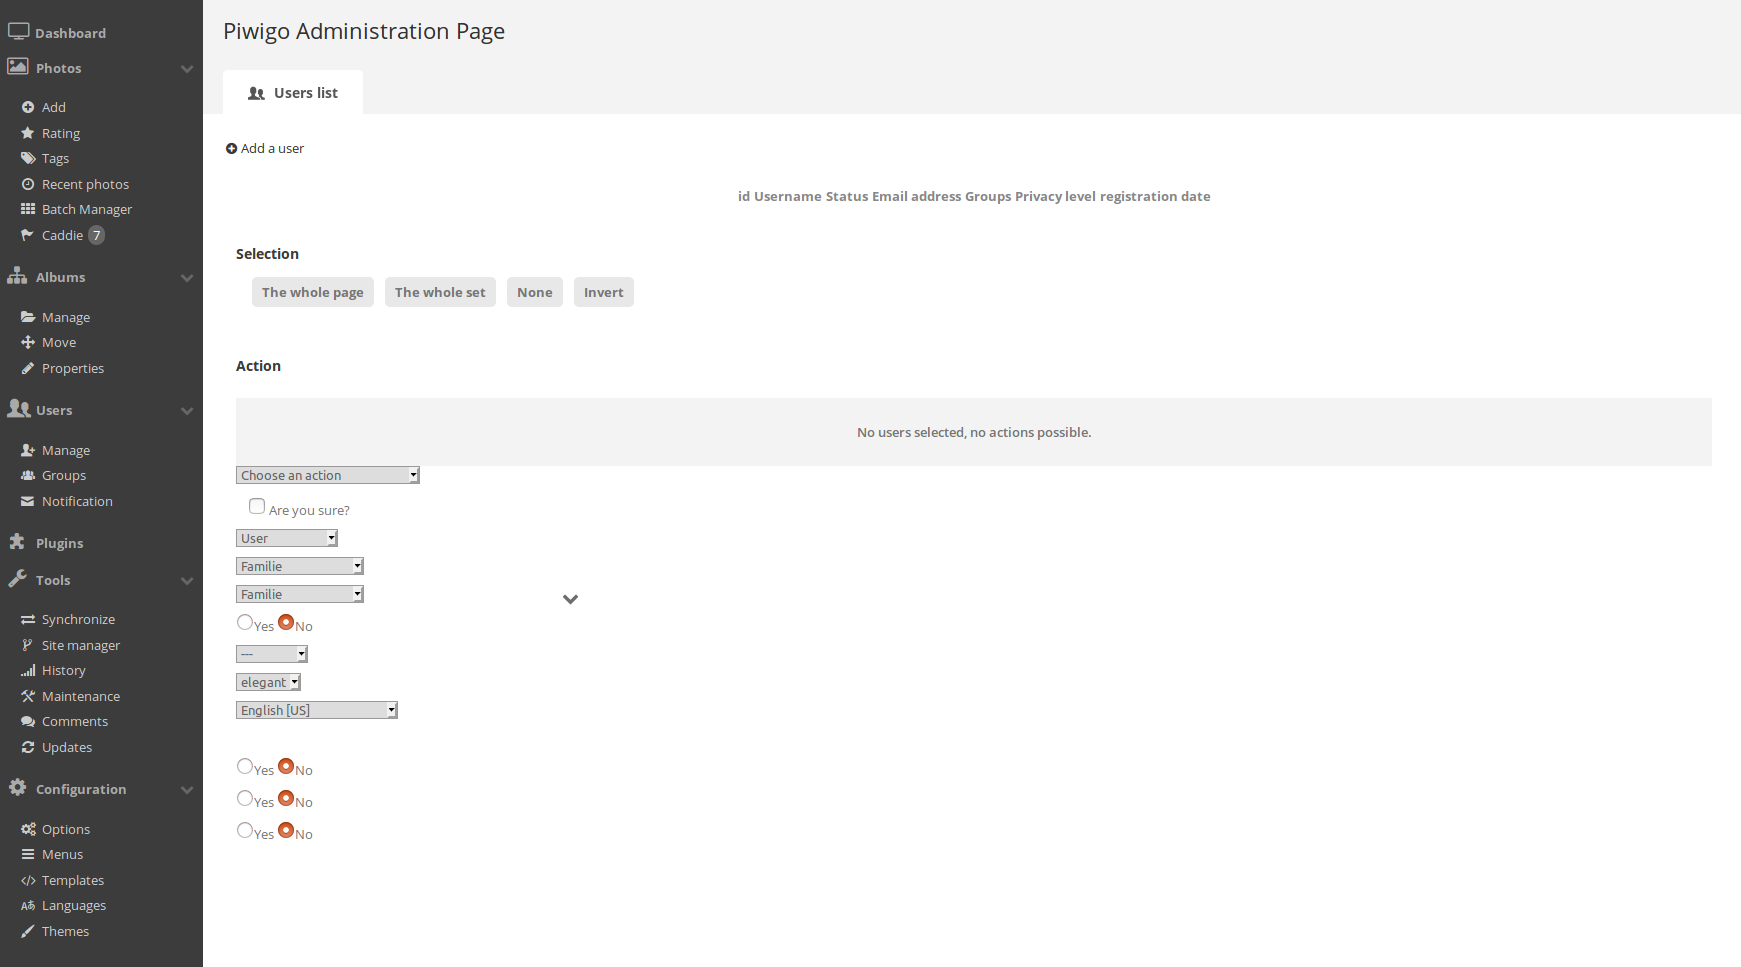Viewport: 1741px width, 967px height.
Task: Open the English [US] language dropdown
Action: (317, 710)
